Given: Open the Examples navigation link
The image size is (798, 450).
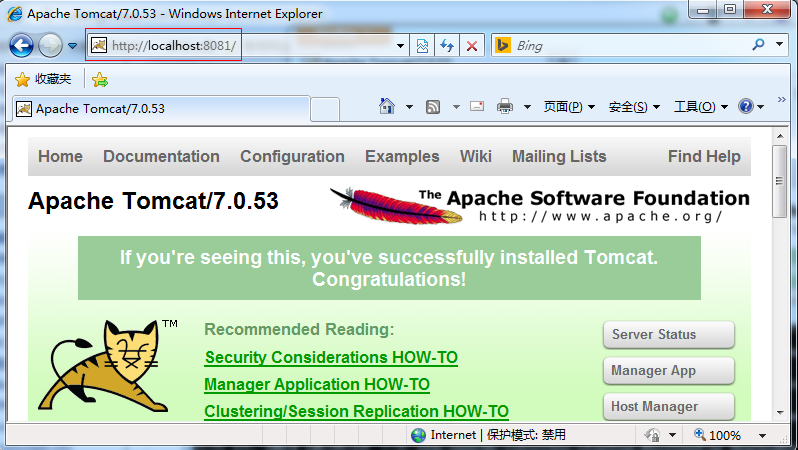Looking at the screenshot, I should click(x=402, y=156).
